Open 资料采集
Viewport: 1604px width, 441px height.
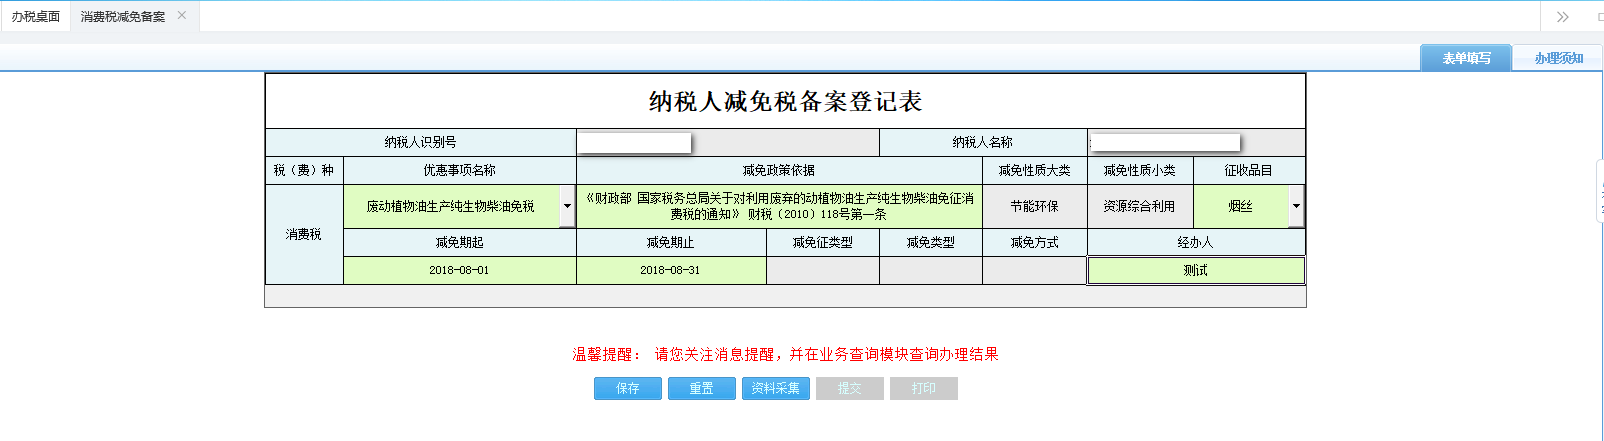click(776, 388)
